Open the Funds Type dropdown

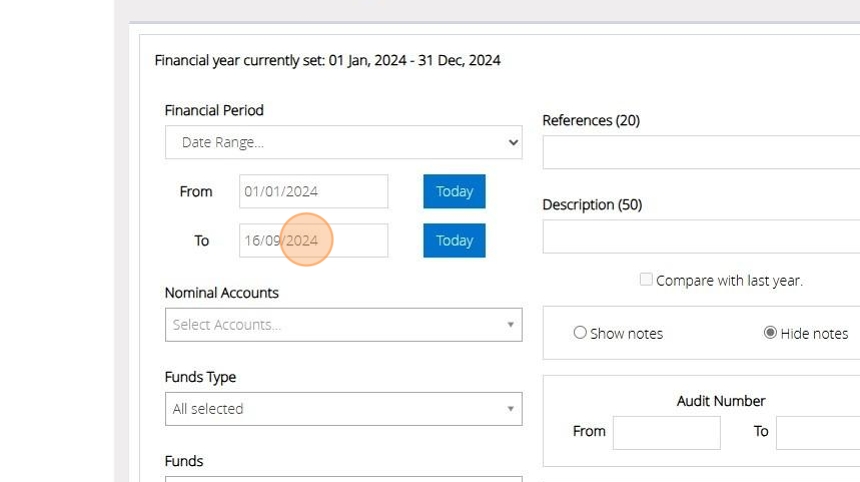coord(343,409)
